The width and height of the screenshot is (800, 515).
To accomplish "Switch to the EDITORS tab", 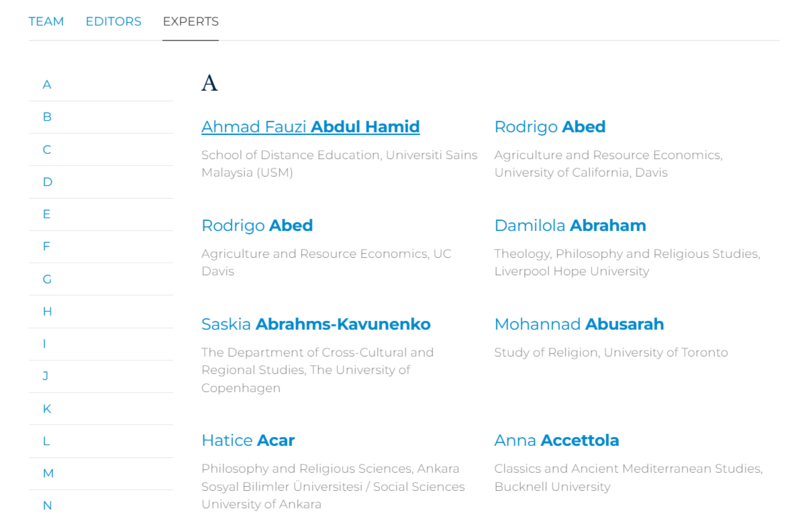I will point(113,21).
